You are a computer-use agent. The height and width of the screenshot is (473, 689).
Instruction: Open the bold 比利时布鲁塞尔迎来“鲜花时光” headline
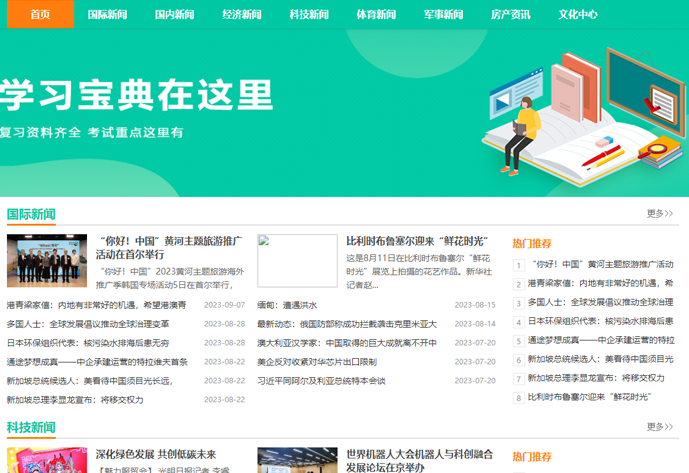coord(416,241)
